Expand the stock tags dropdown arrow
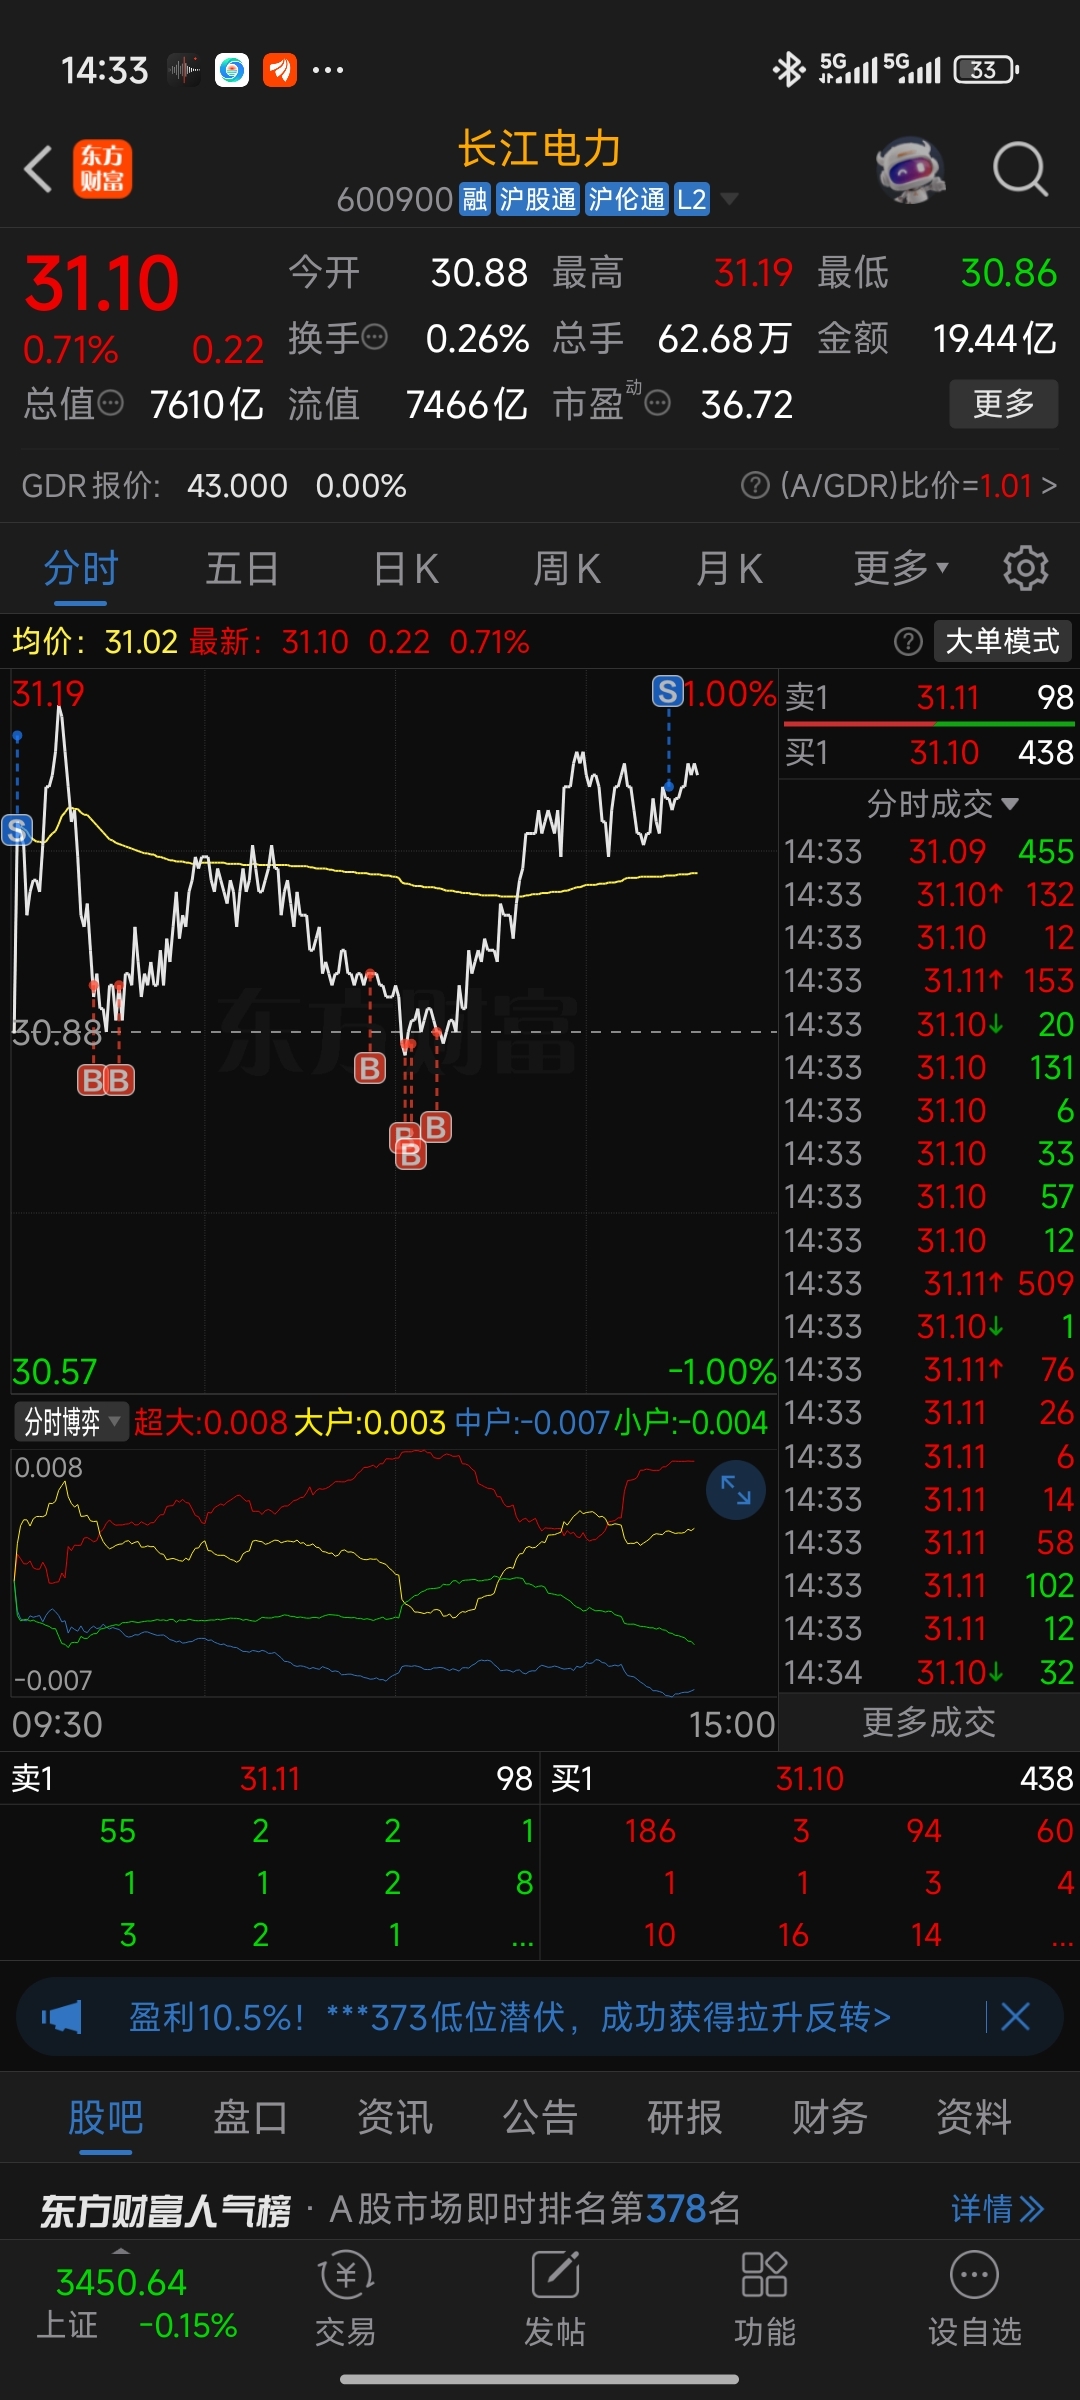This screenshot has height=2400, width=1080. [x=730, y=199]
